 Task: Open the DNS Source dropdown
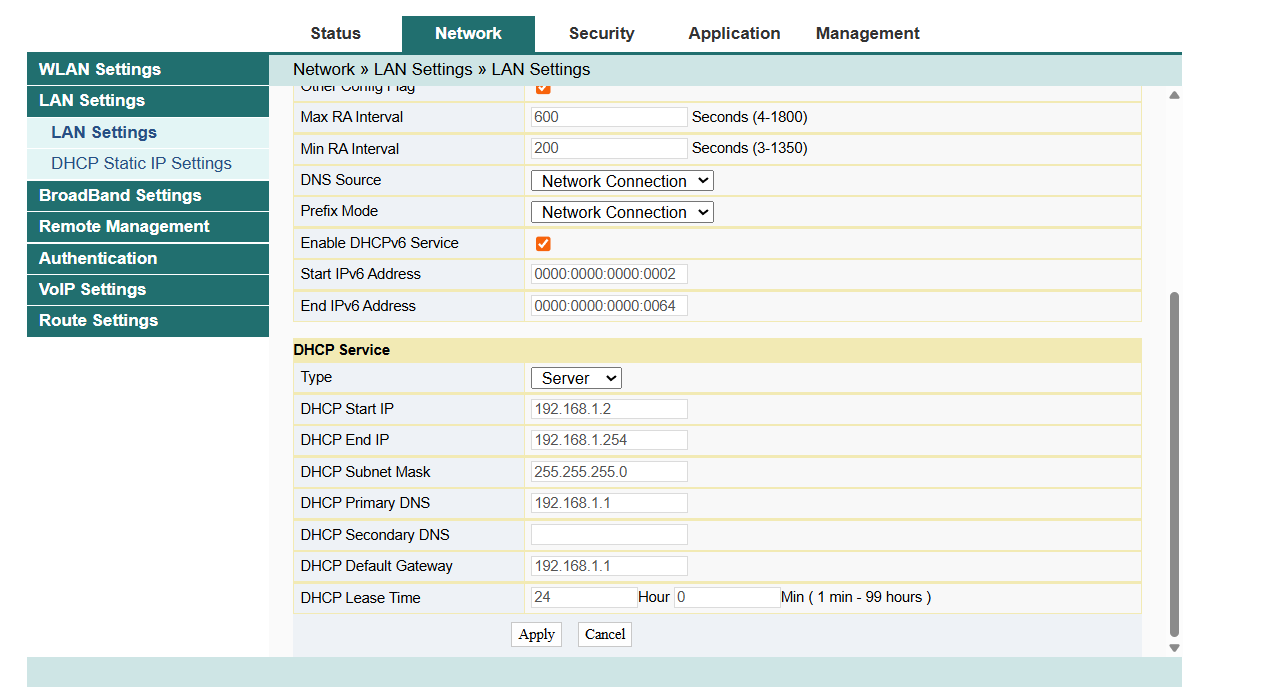(622, 181)
